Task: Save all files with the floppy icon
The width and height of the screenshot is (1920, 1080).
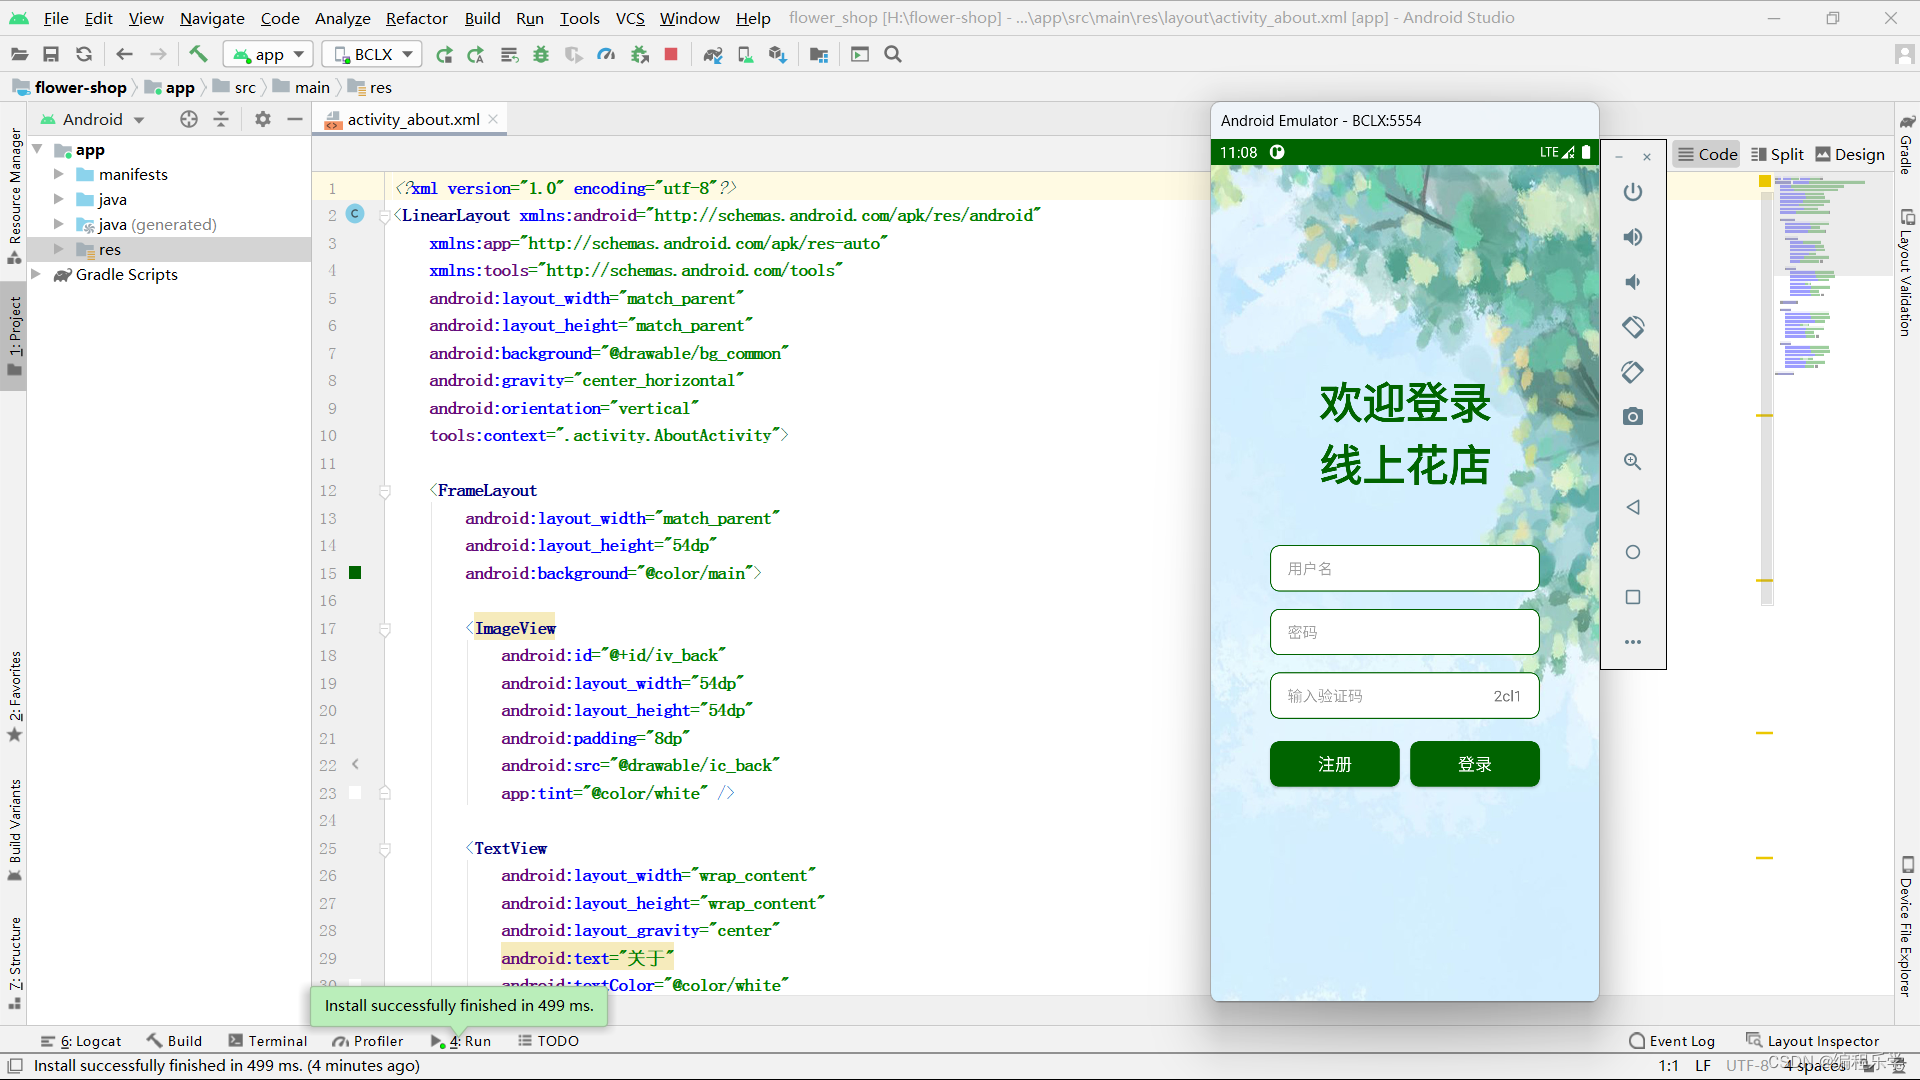Action: (51, 54)
